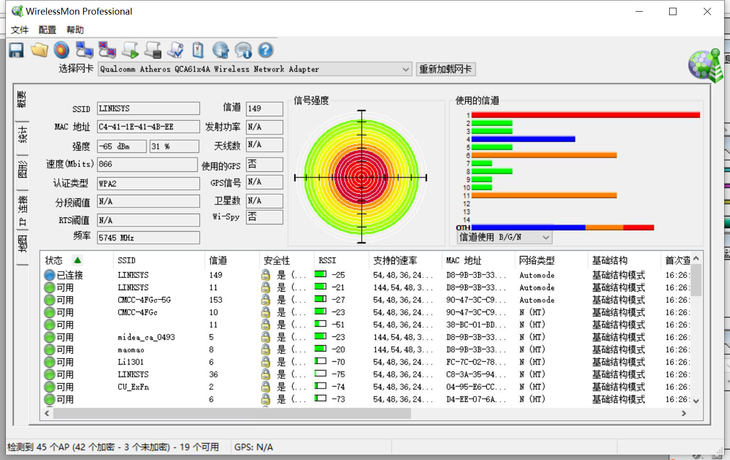Click the green status icon for CU_ExFn row

click(49, 387)
